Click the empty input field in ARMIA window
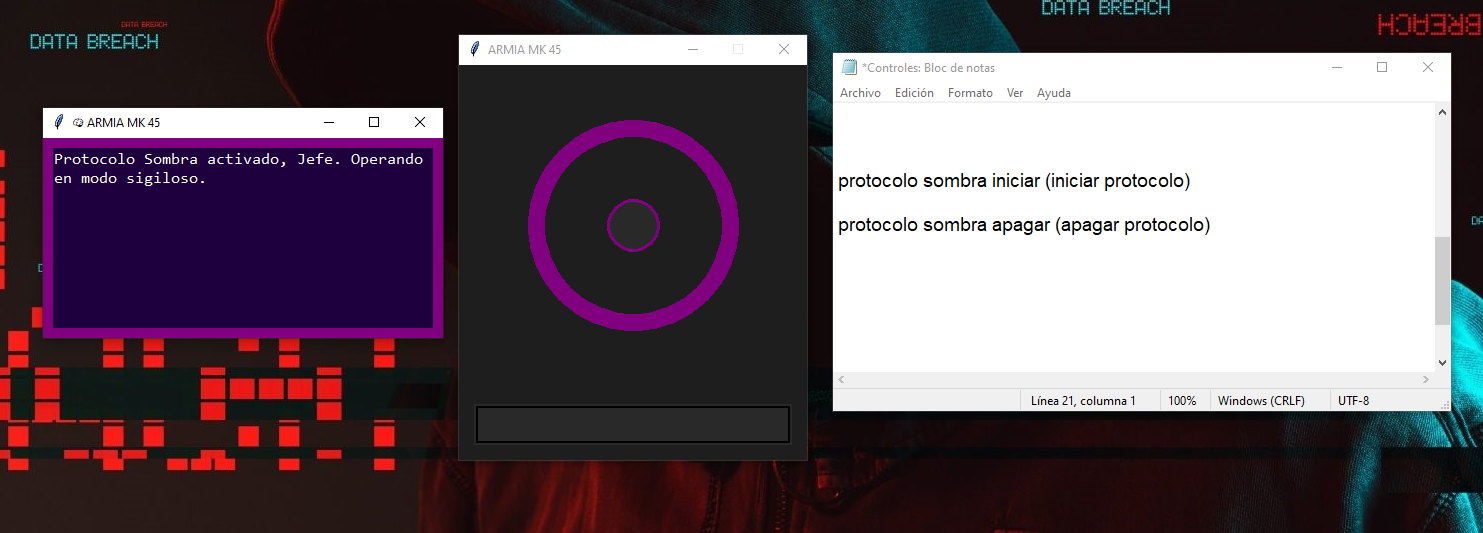Image resolution: width=1483 pixels, height=533 pixels. 633,424
